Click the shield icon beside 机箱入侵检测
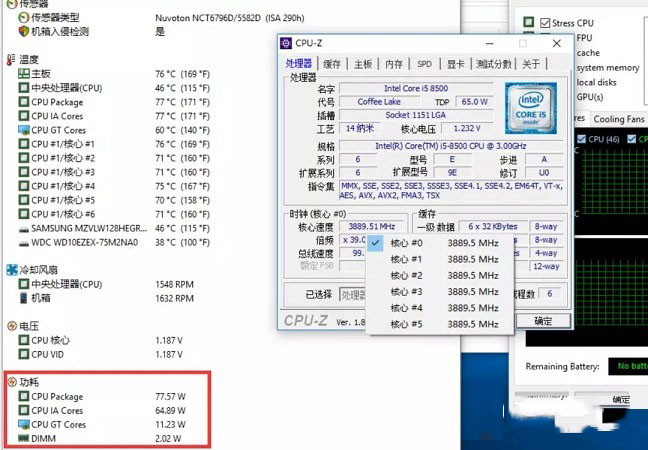The height and width of the screenshot is (450, 648). (x=24, y=31)
